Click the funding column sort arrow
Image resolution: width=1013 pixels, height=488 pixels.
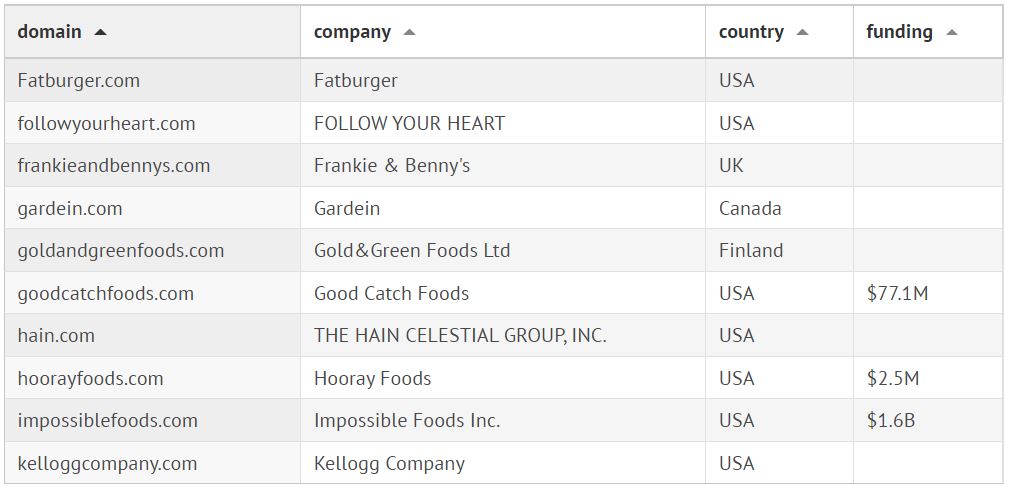(x=952, y=32)
